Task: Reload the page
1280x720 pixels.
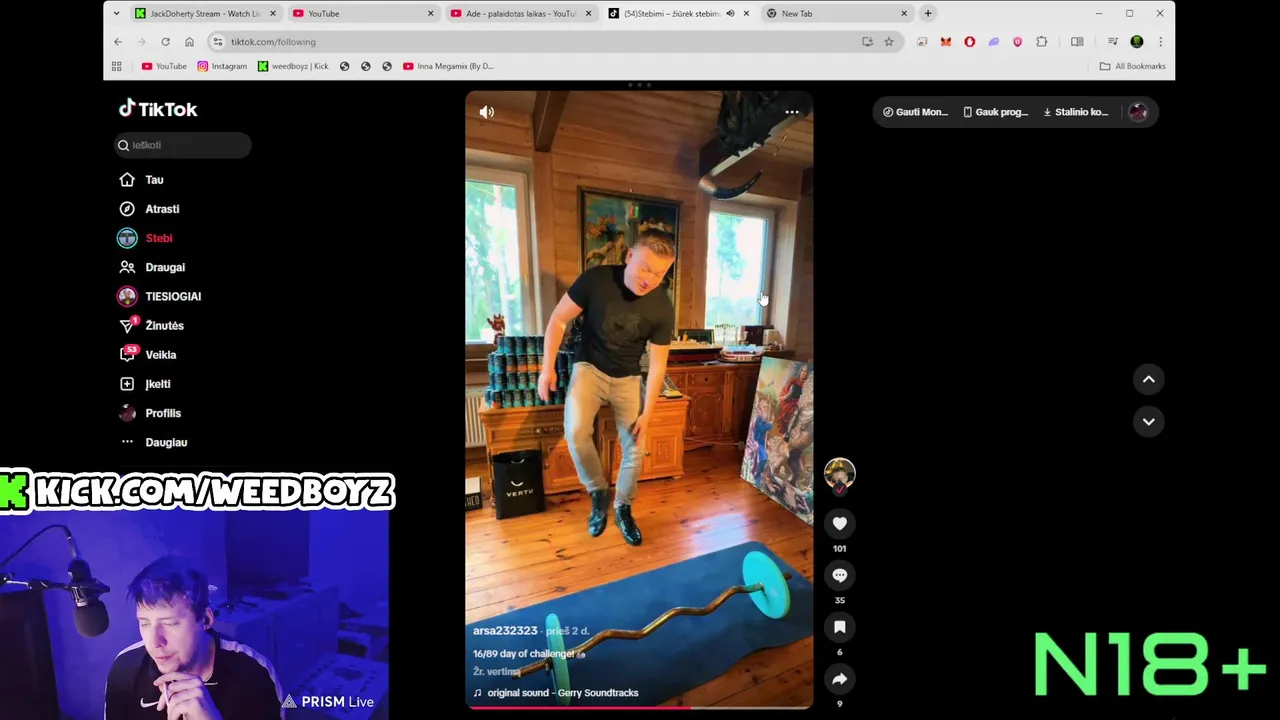Action: tap(165, 42)
